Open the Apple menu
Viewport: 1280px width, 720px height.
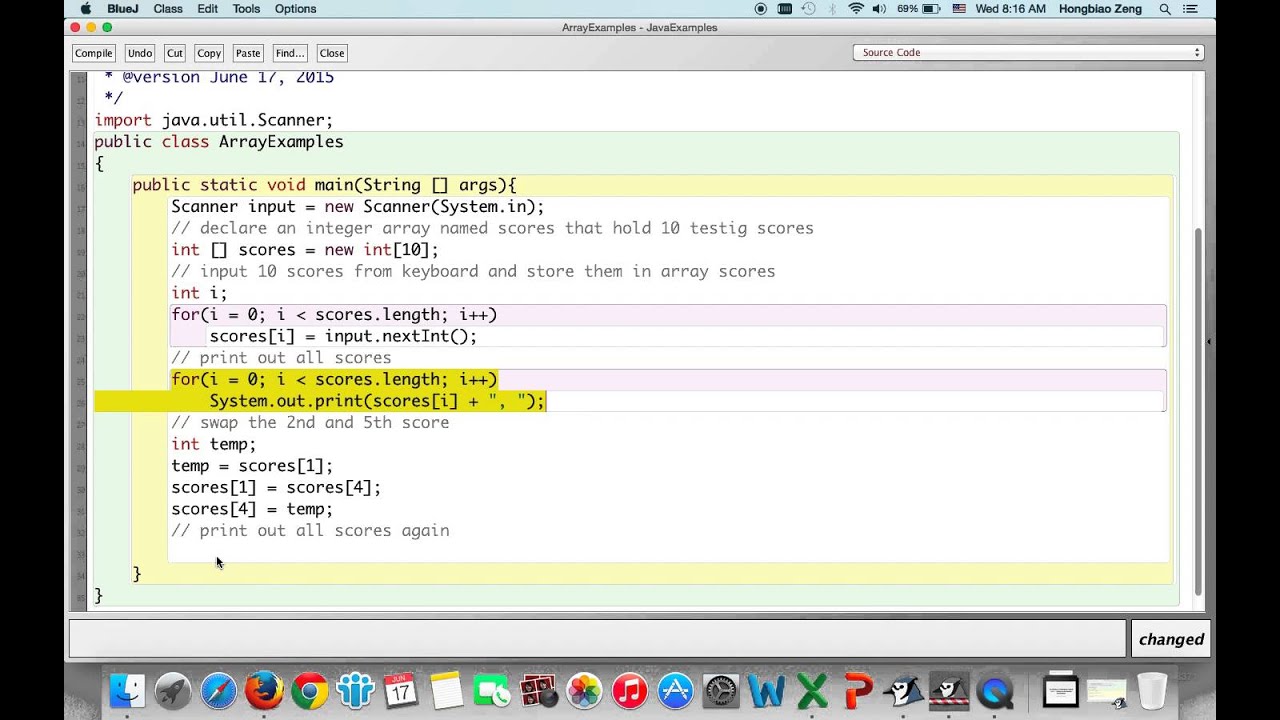click(86, 9)
